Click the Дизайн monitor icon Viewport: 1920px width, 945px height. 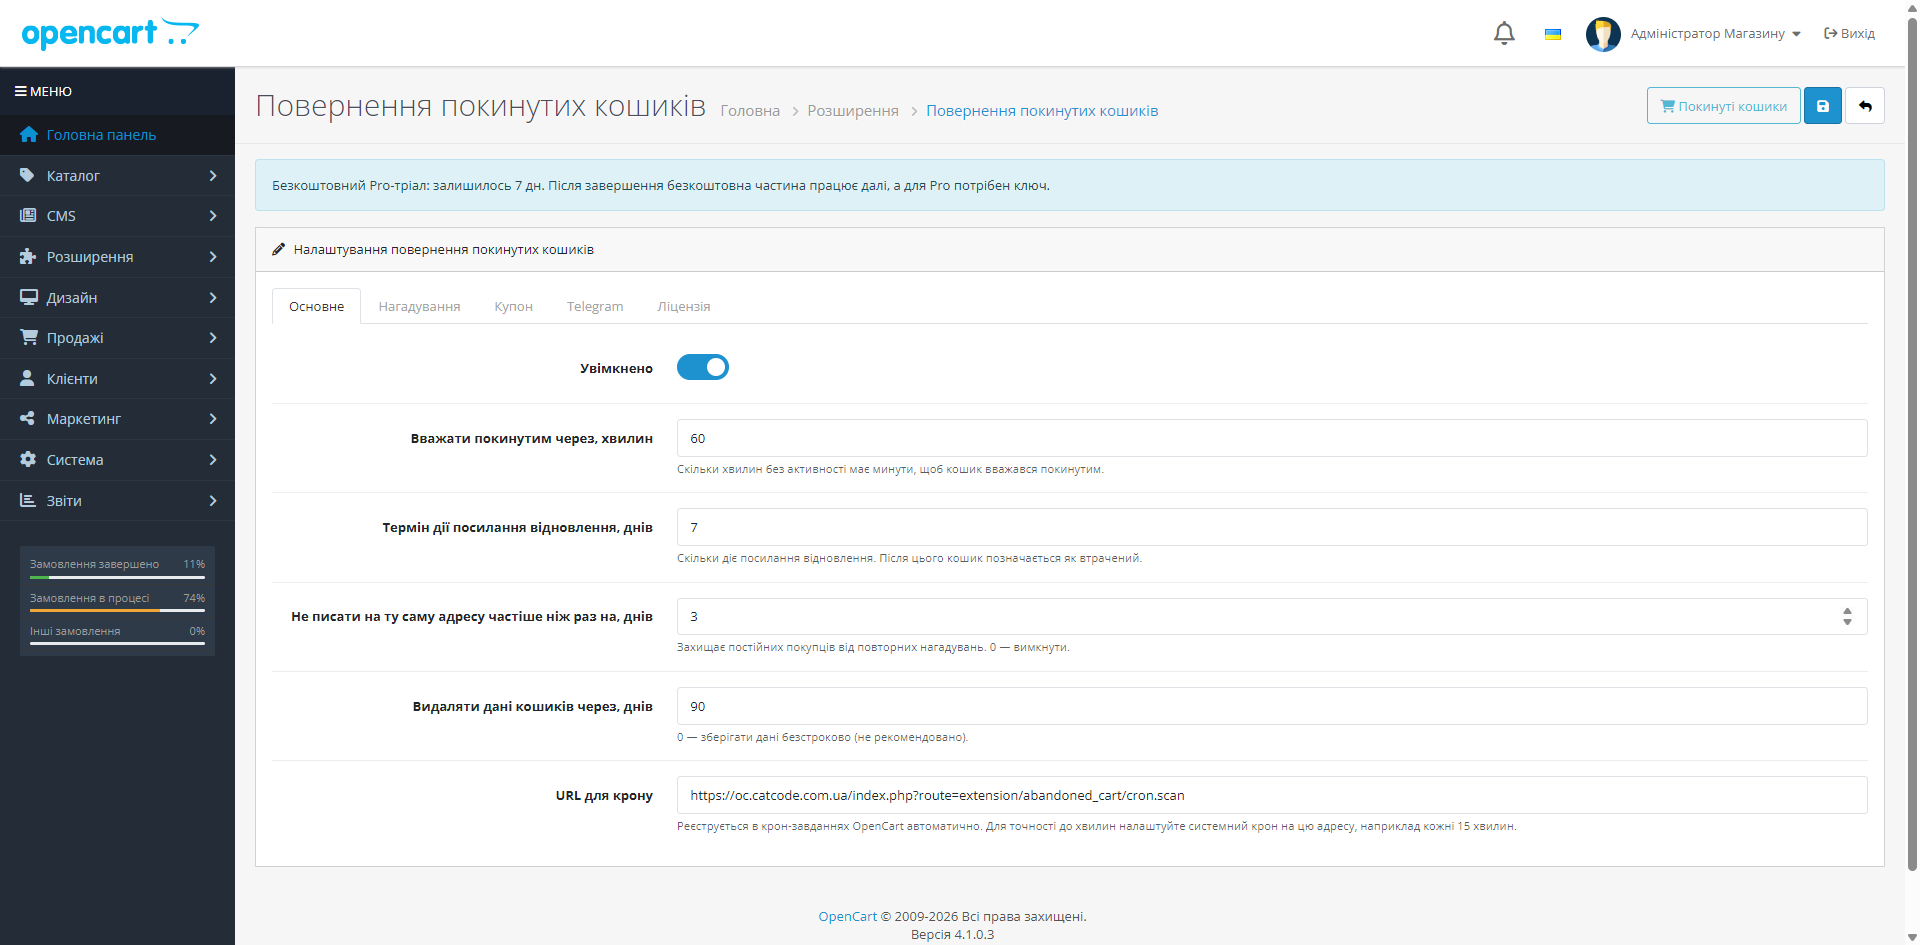click(28, 298)
